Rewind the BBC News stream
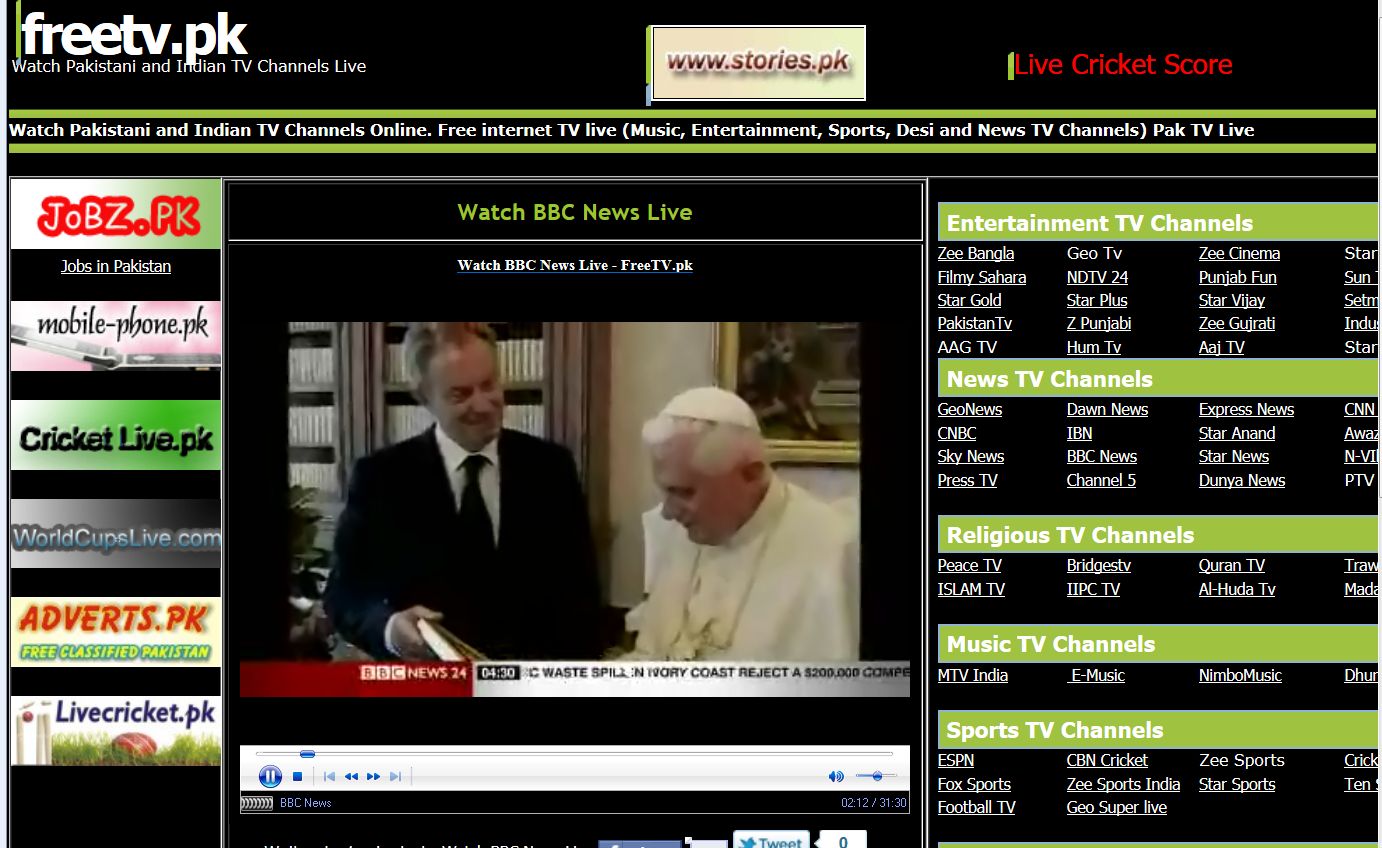The width and height of the screenshot is (1382, 848). coord(351,776)
